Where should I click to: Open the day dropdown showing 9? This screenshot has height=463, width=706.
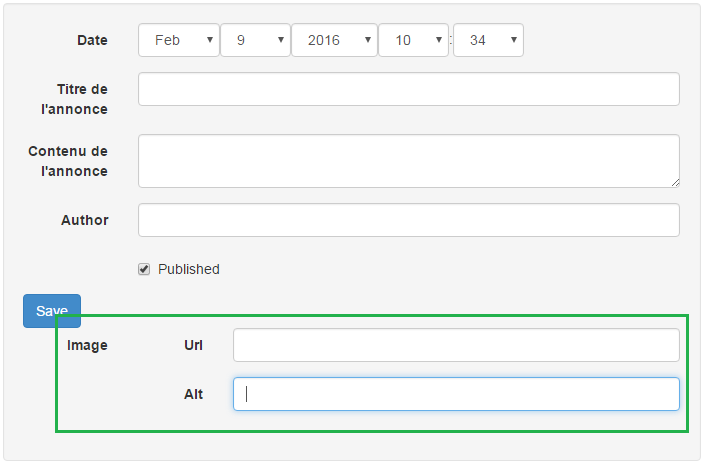tap(255, 40)
